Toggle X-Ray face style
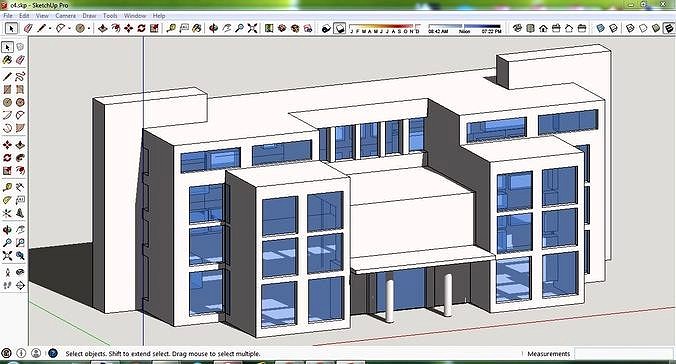This screenshot has width=676, height=364. 601,28
